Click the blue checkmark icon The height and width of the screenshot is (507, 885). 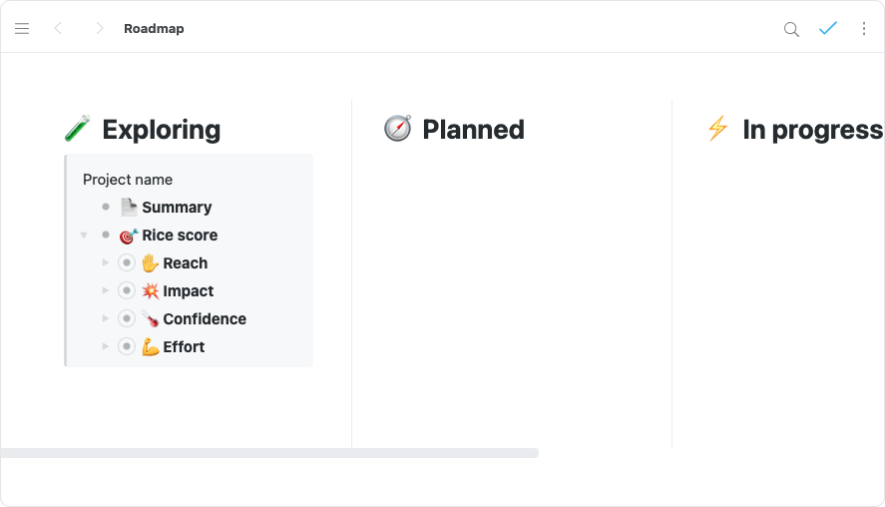pos(828,29)
